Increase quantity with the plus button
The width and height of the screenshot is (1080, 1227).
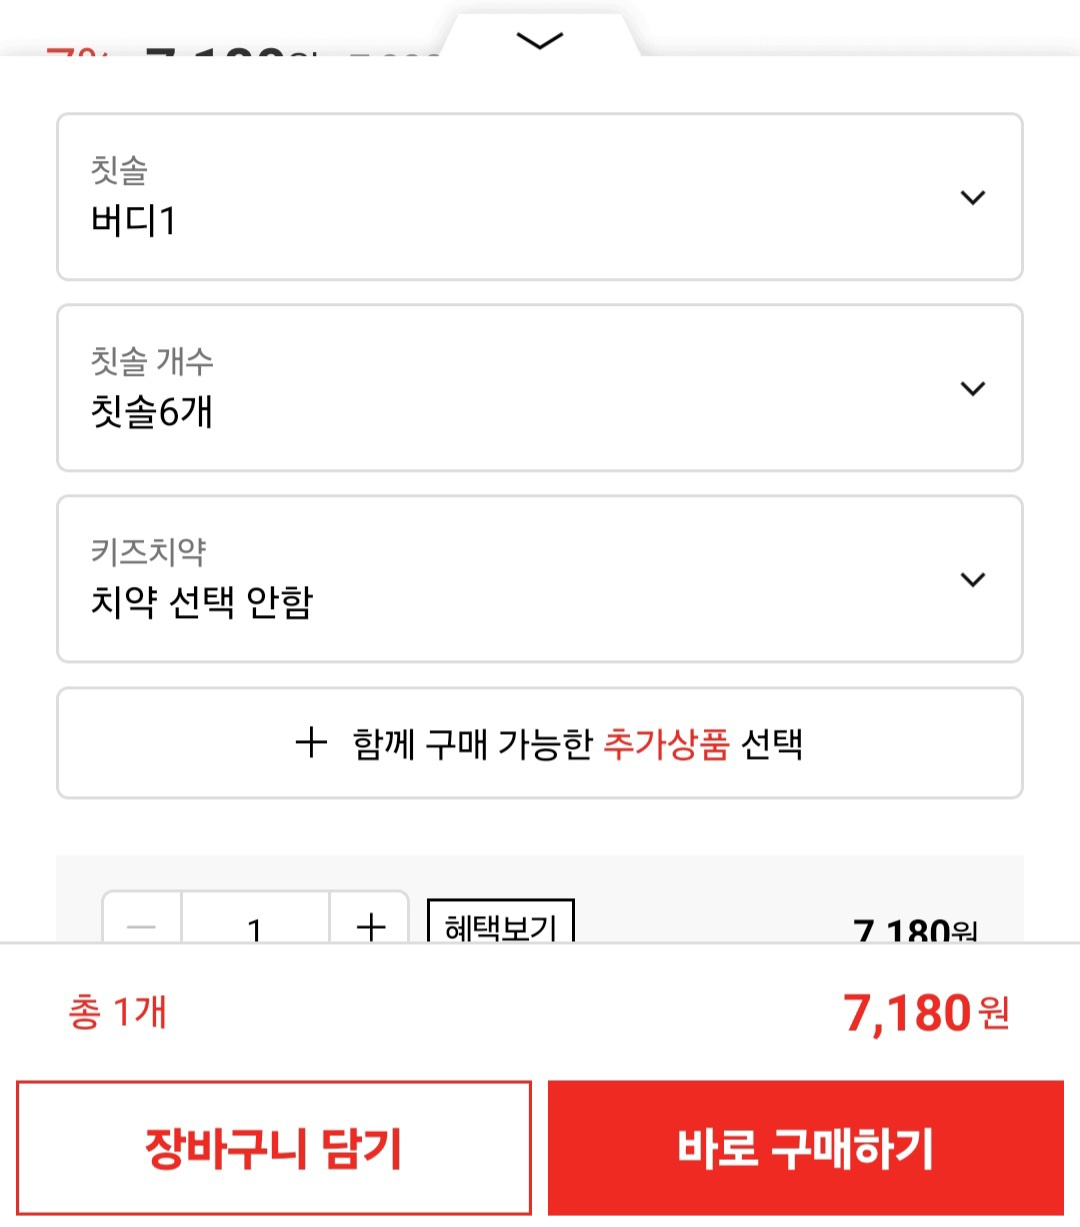tap(370, 926)
